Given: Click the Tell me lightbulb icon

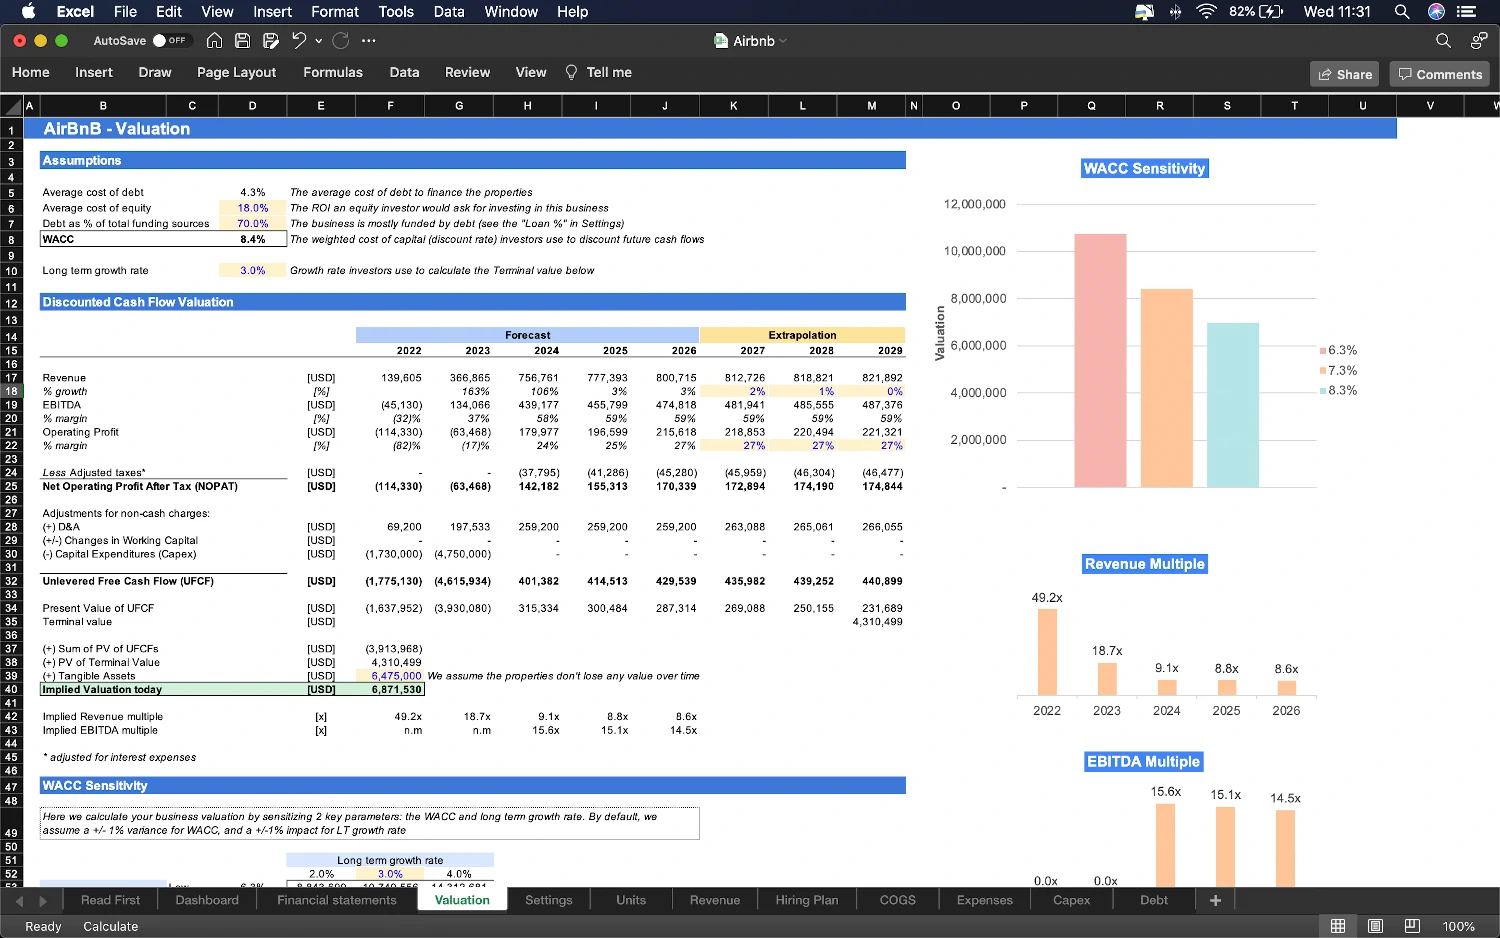Looking at the screenshot, I should point(571,72).
